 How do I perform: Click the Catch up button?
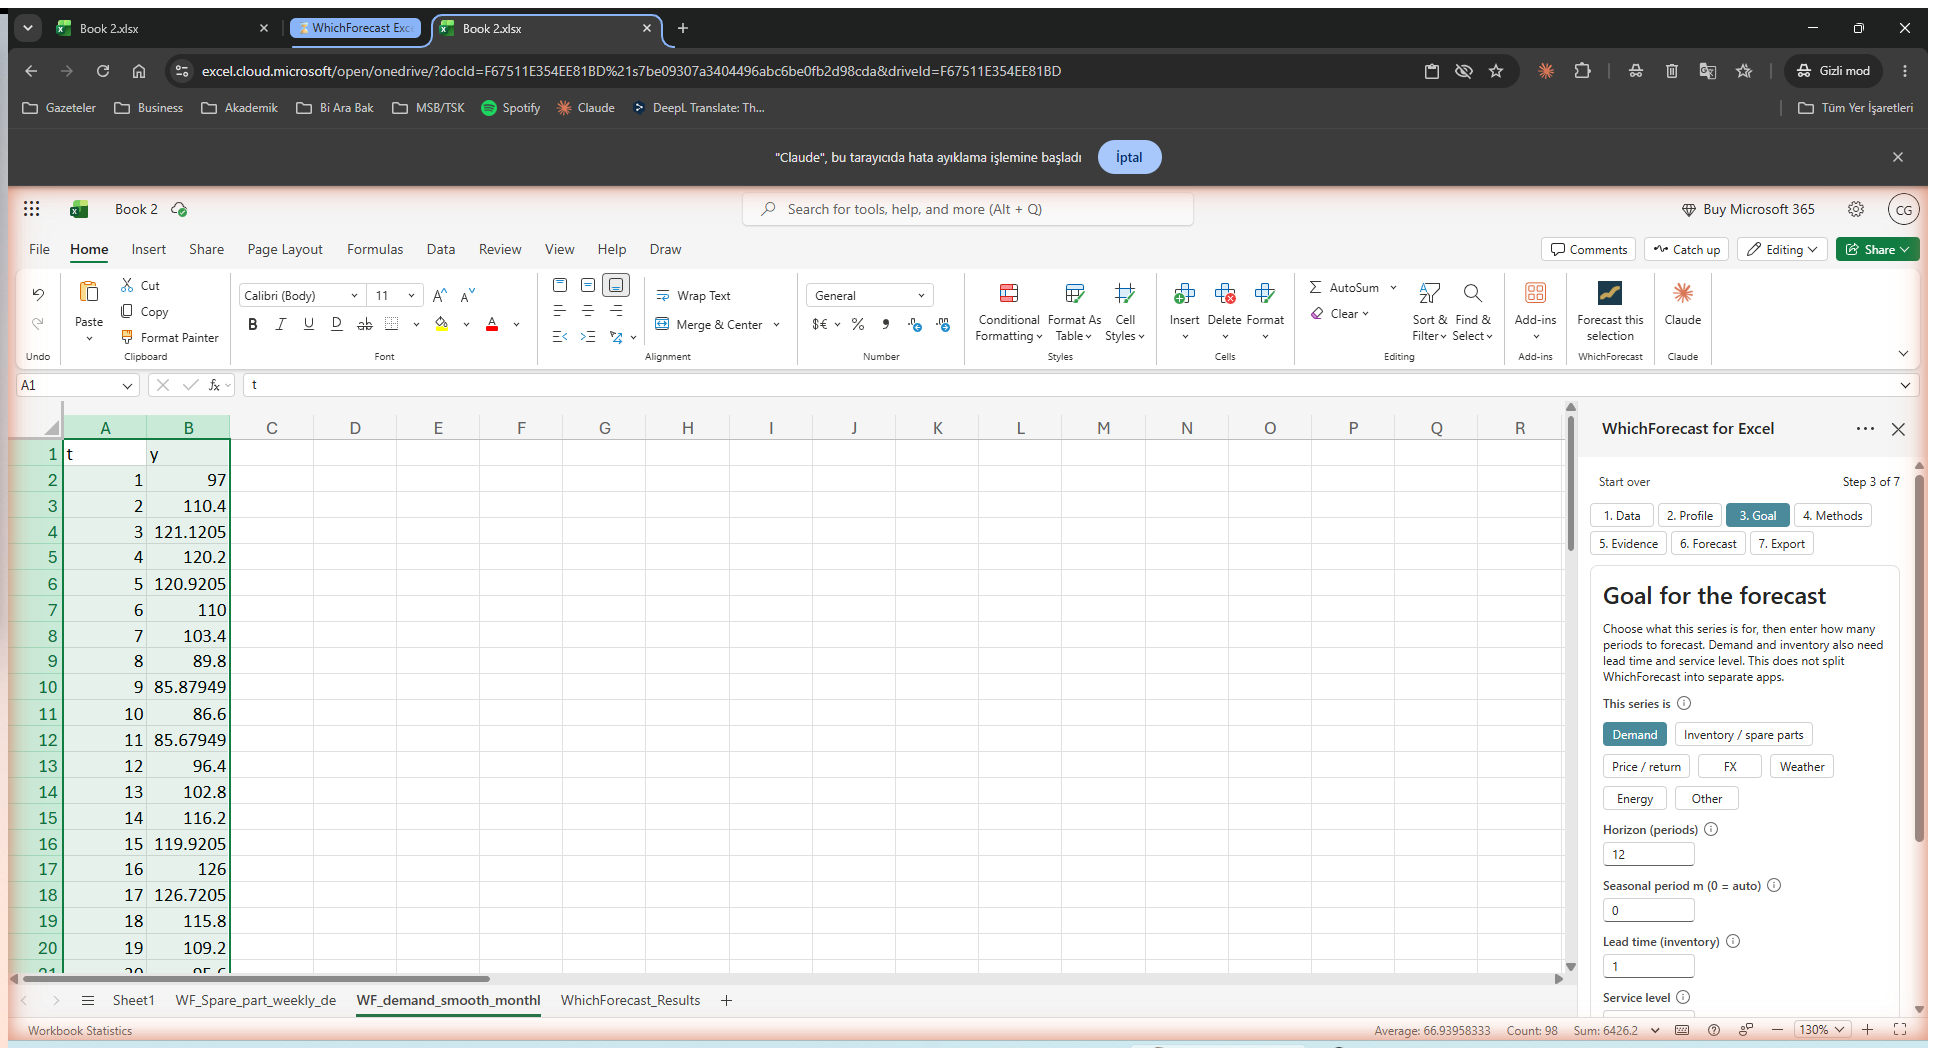pyautogui.click(x=1686, y=249)
